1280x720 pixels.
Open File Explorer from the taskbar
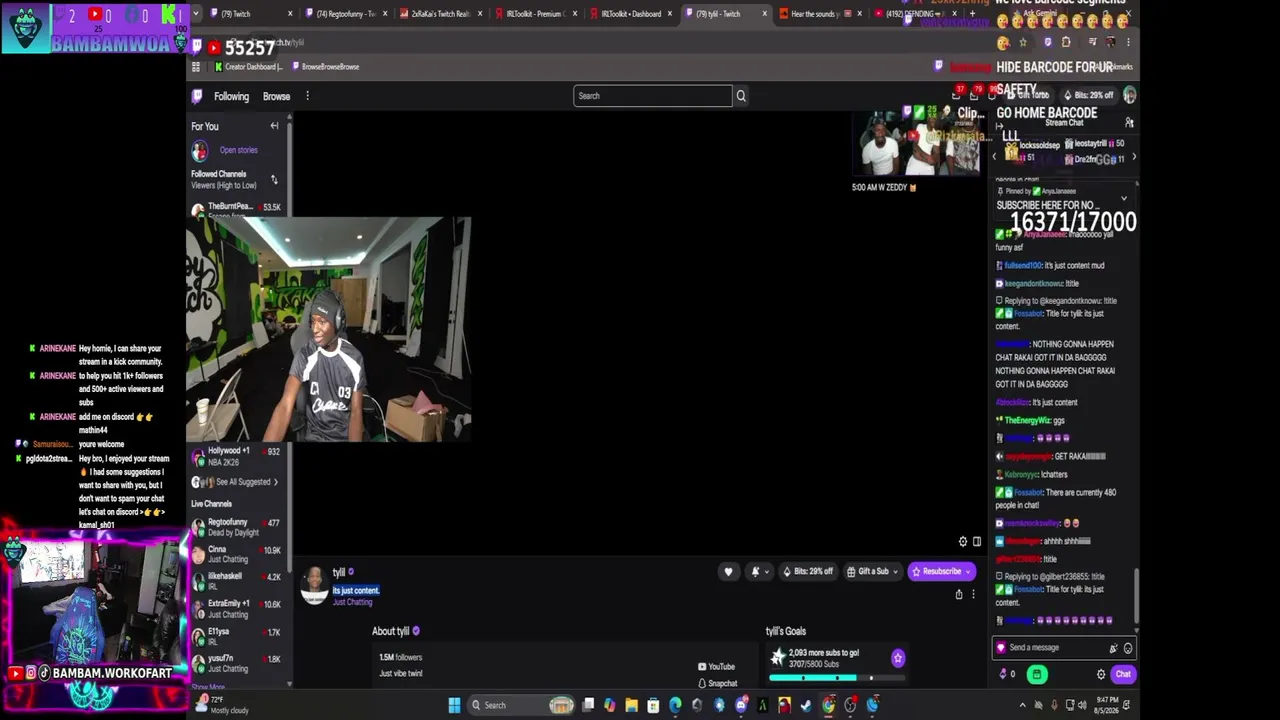coord(631,705)
